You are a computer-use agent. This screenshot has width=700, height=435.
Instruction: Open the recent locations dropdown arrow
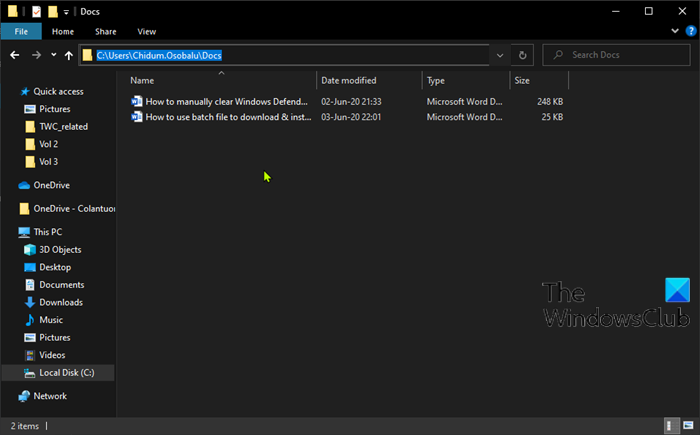click(x=54, y=55)
